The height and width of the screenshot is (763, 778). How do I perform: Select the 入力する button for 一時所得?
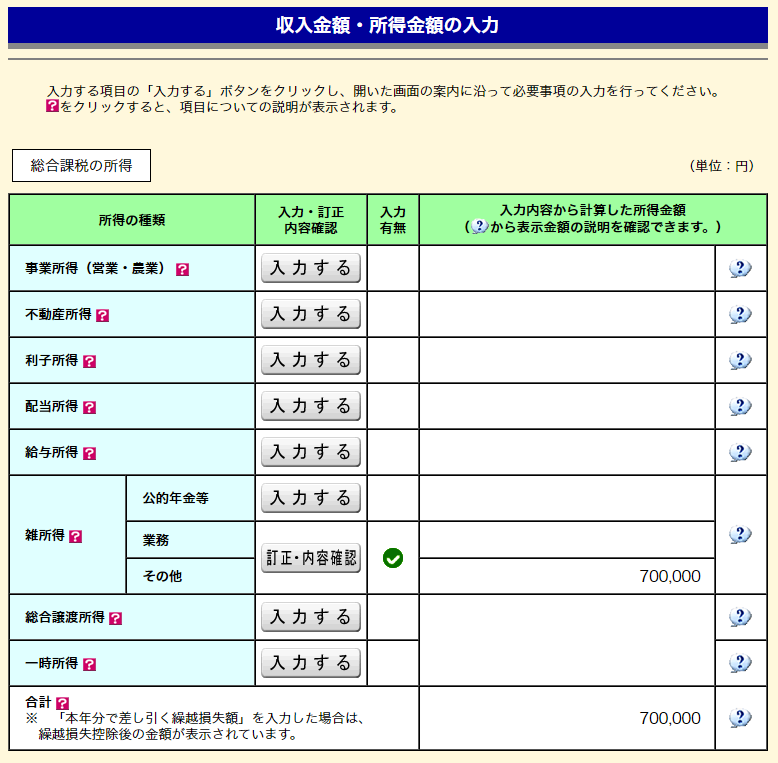tap(311, 663)
